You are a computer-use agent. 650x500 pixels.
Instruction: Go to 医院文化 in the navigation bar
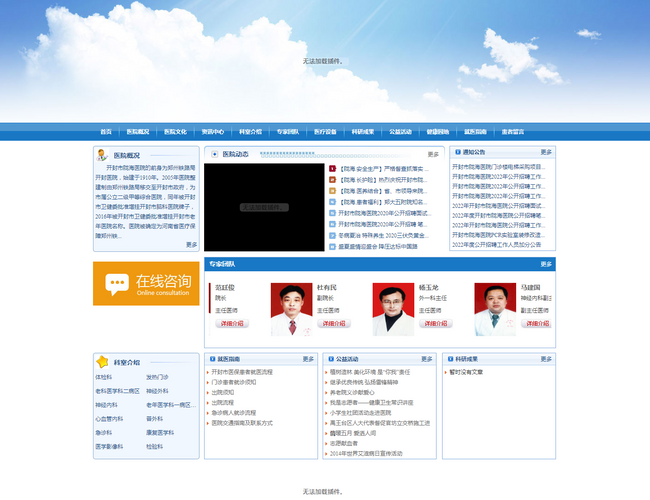pyautogui.click(x=175, y=132)
